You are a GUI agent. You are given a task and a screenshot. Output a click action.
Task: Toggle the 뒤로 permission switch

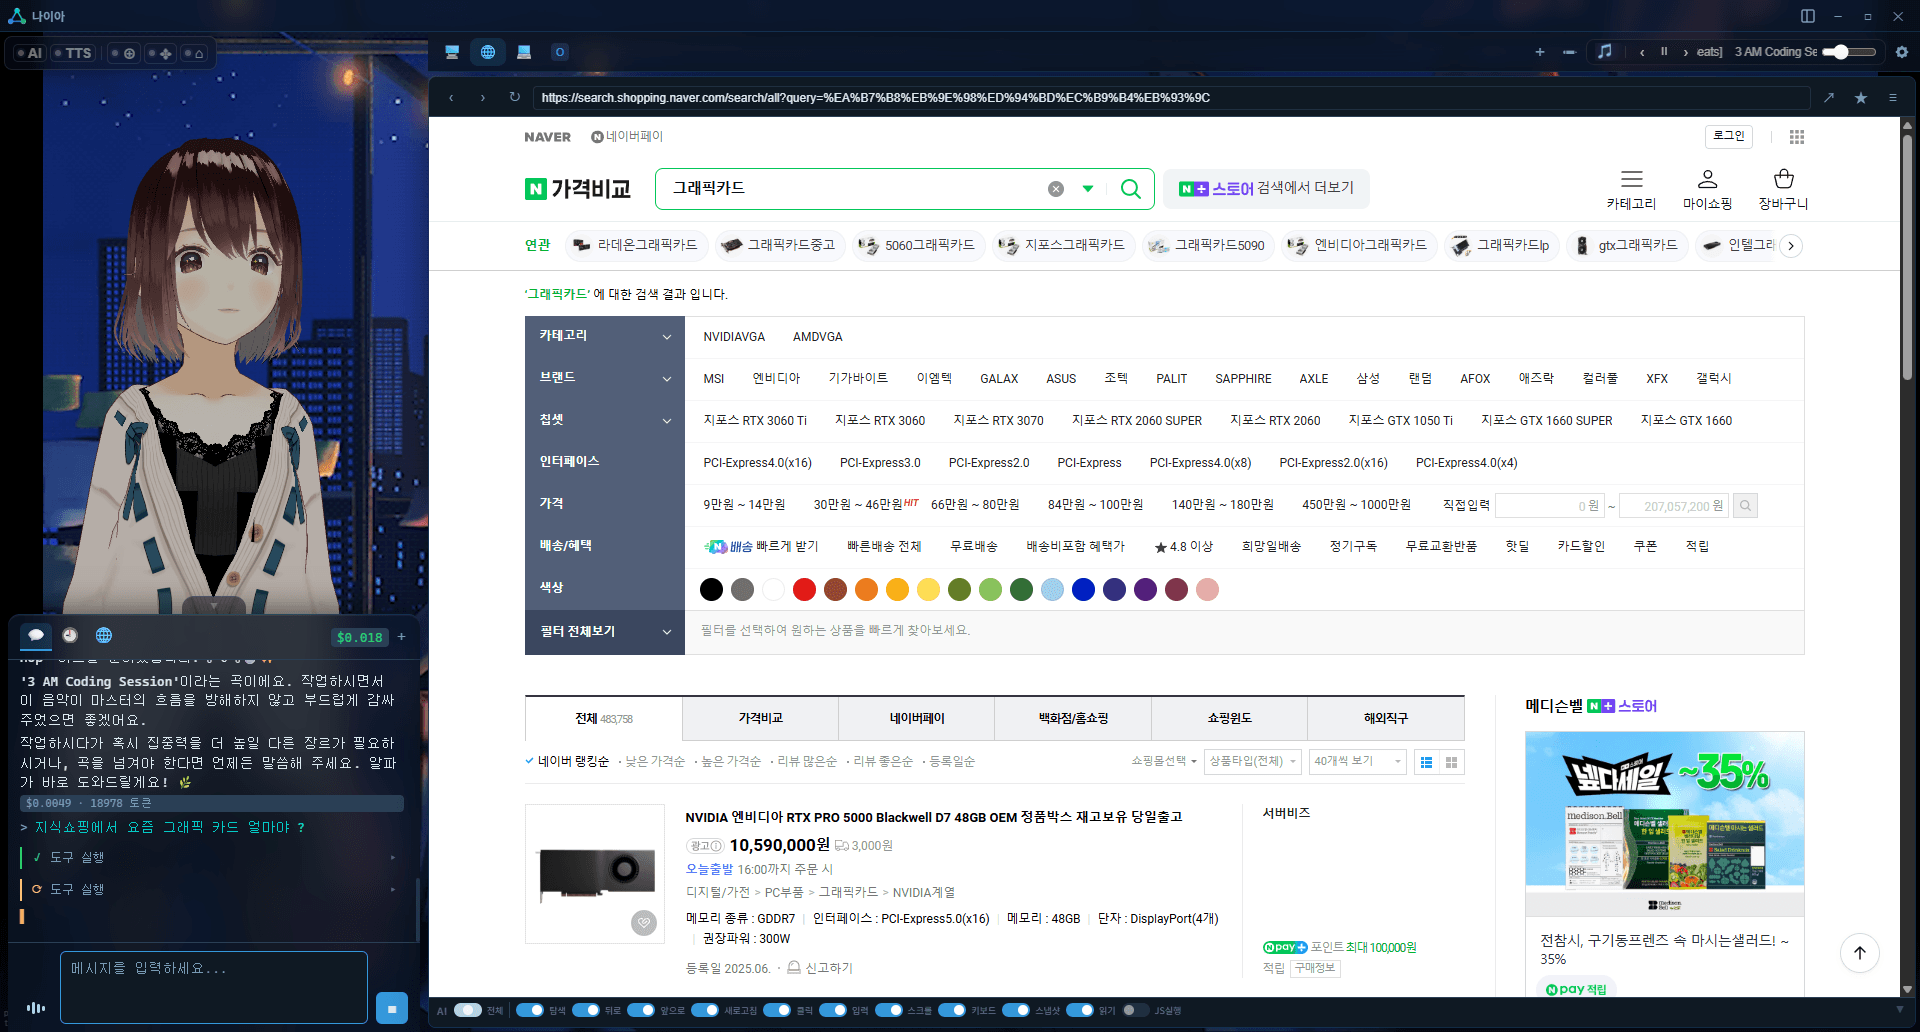point(586,1010)
